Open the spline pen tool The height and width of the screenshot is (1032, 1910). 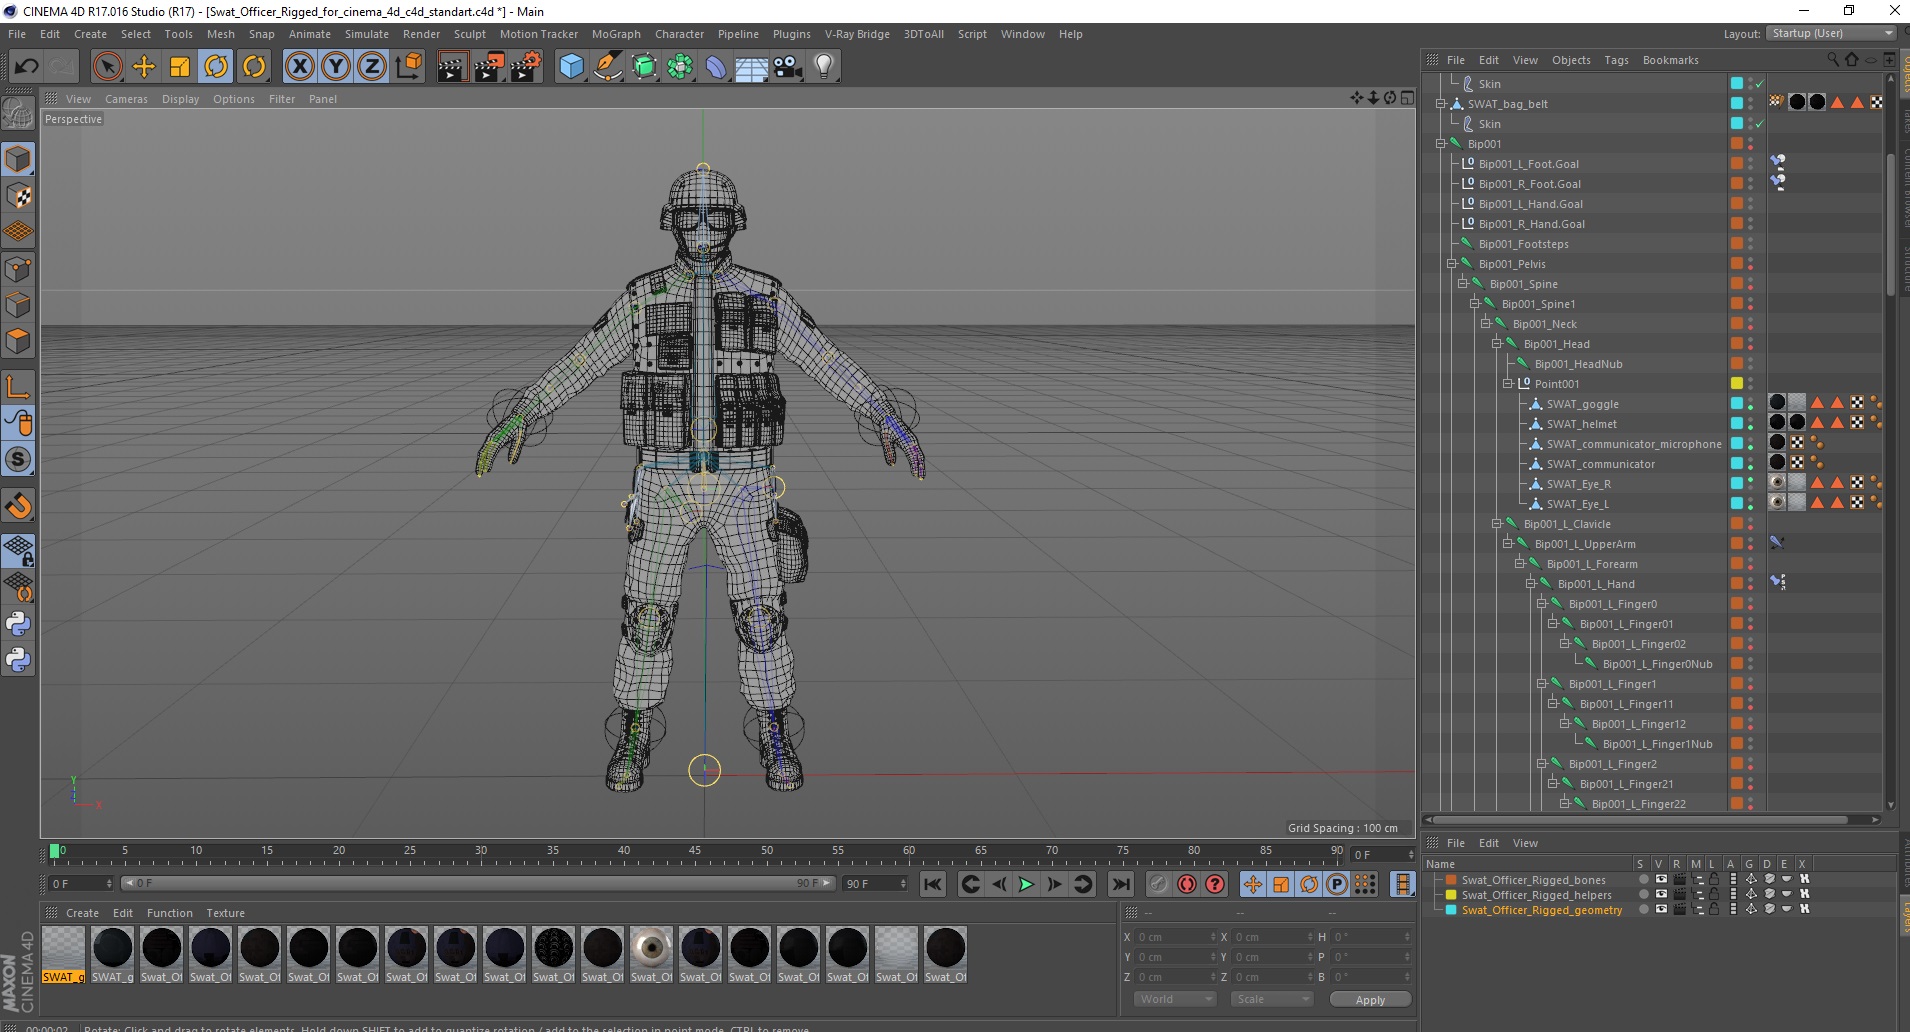coord(607,67)
